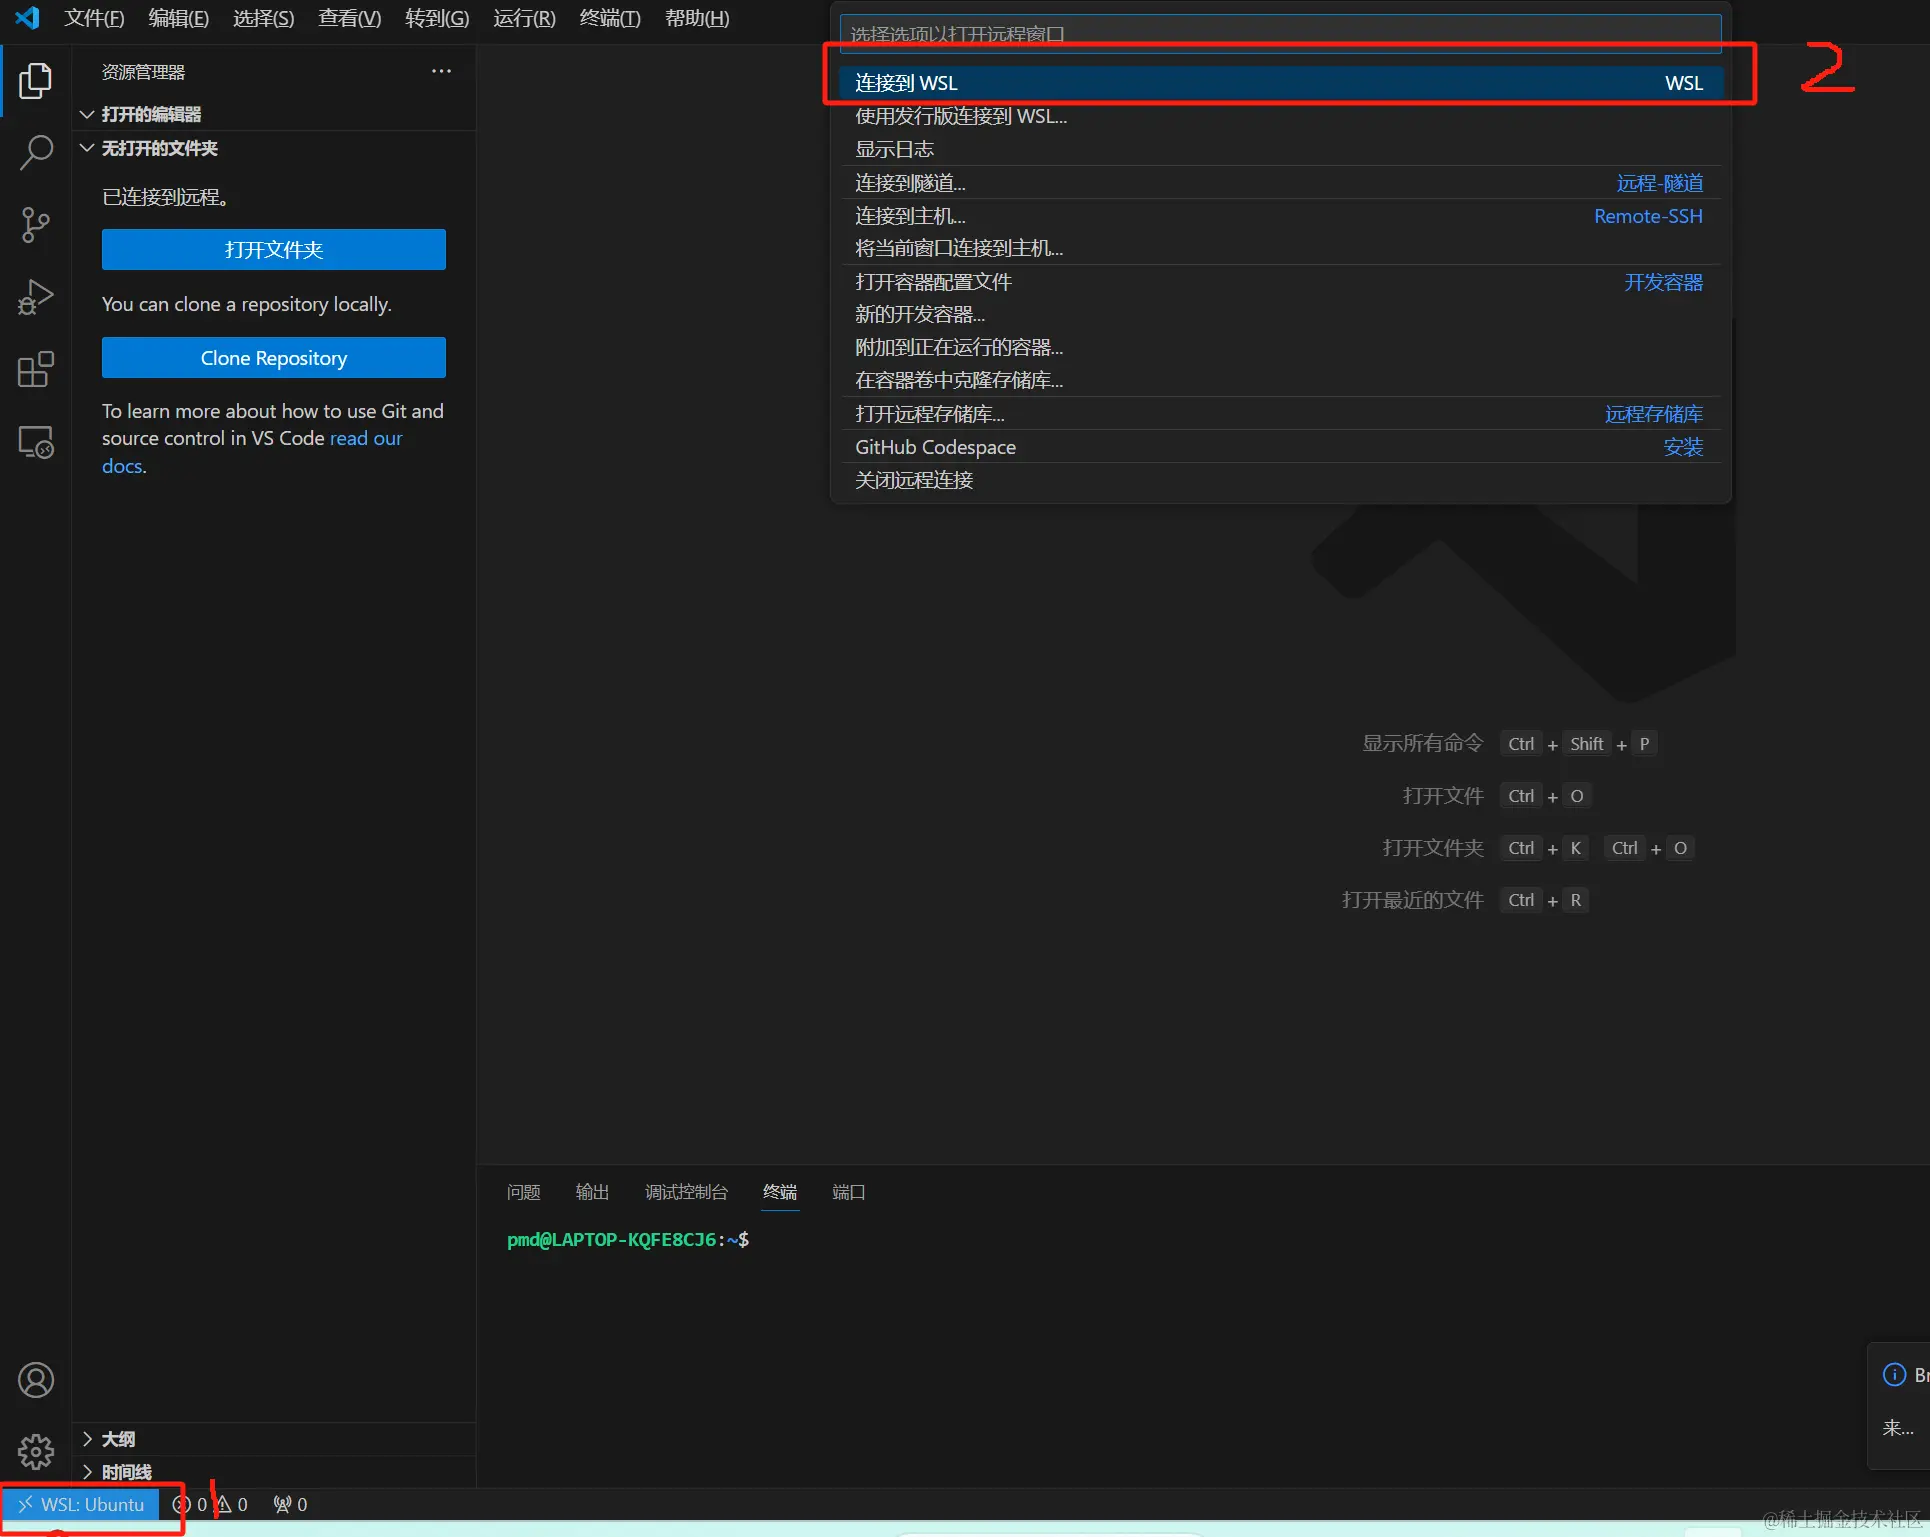Expand the 时间线 section
This screenshot has width=1930, height=1537.
click(x=276, y=1472)
